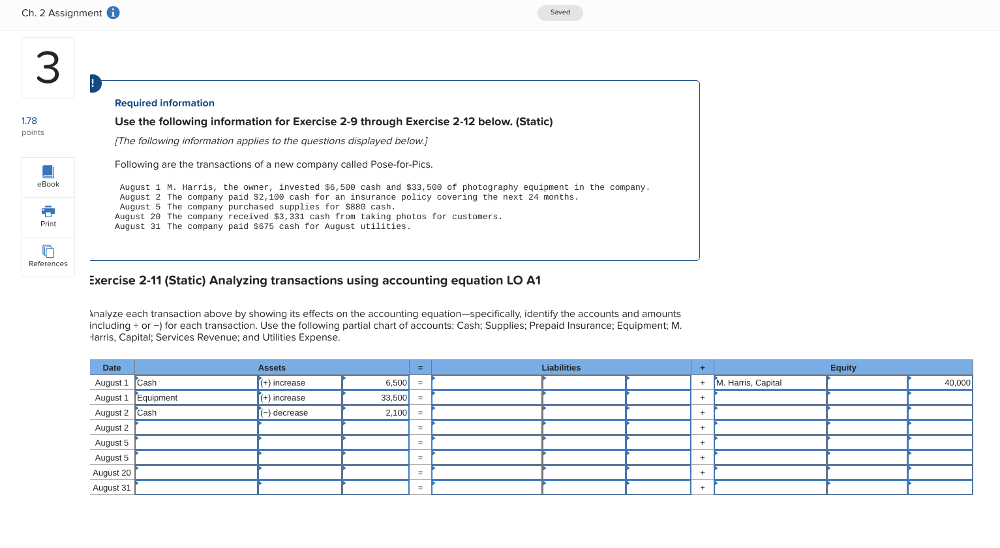Click August 1 liabilities account cell
Viewport: 1000px width, 548px height.
[x=487, y=383]
